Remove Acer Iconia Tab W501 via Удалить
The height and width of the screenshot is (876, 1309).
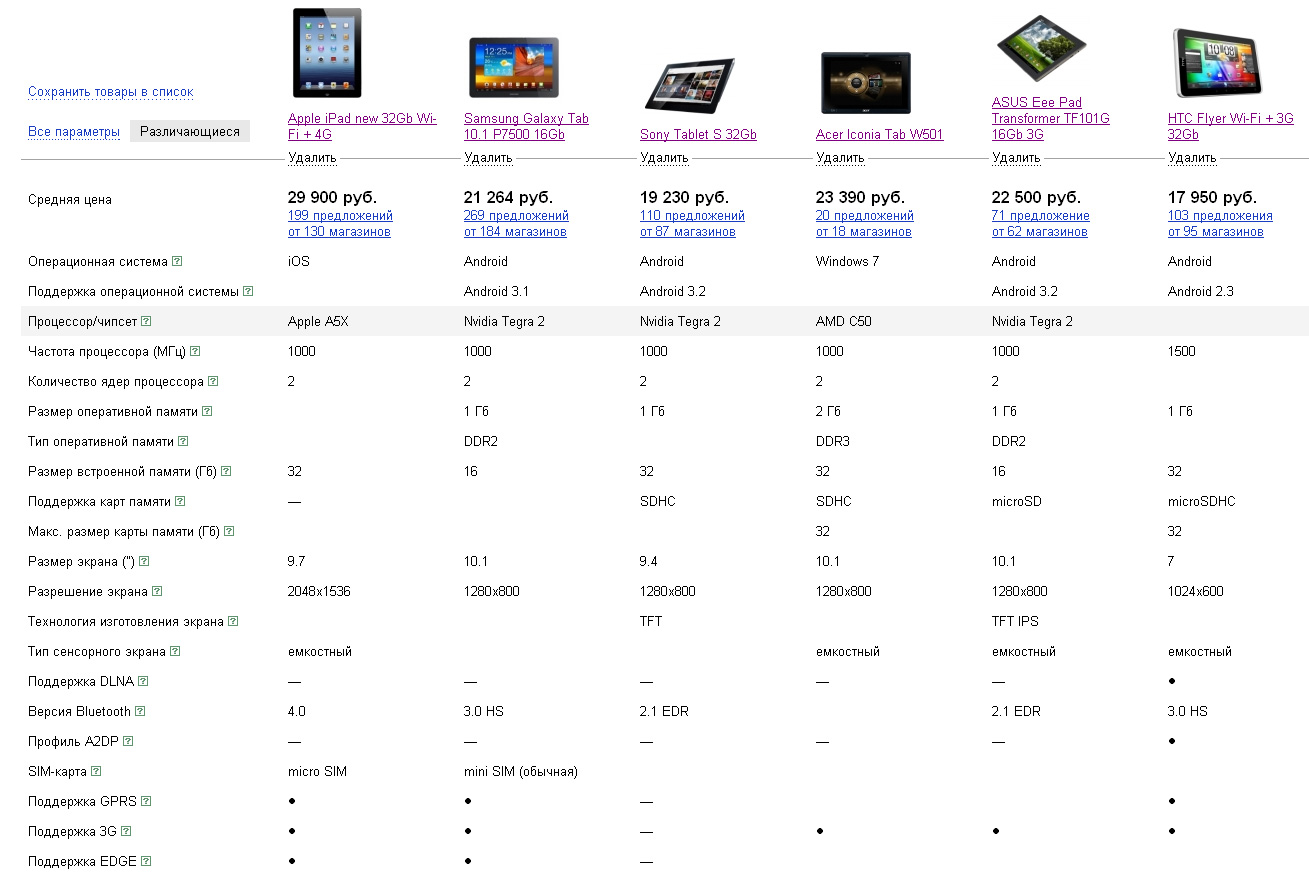[x=840, y=158]
